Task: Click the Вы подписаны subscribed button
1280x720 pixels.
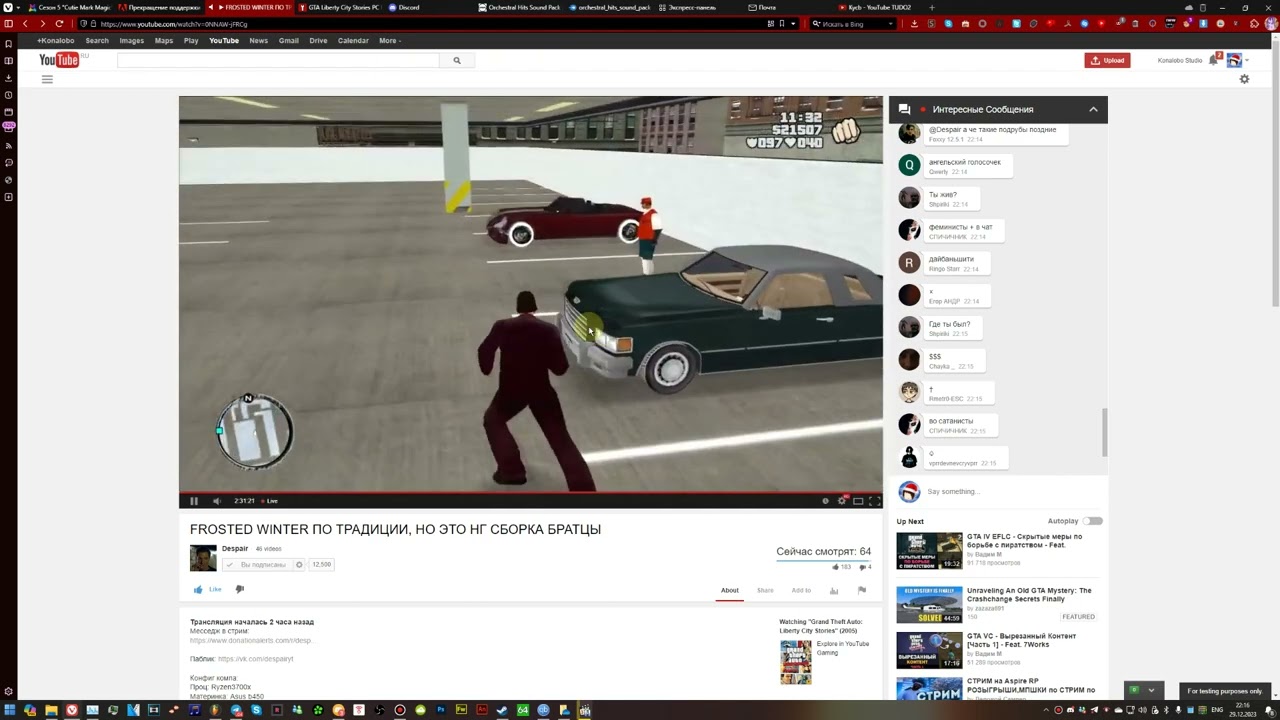Action: [256, 565]
